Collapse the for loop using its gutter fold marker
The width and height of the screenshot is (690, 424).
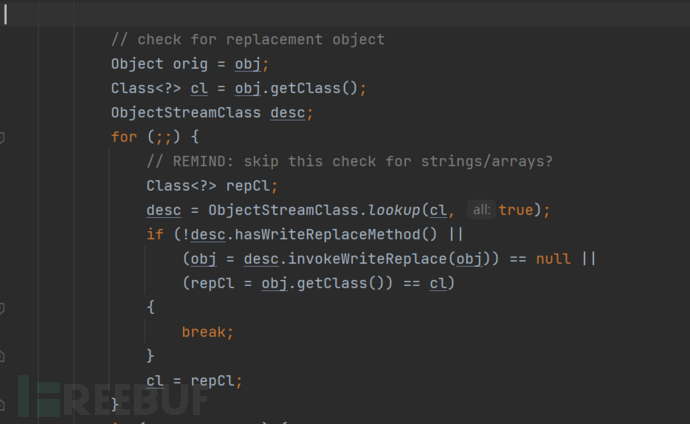click(x=3, y=137)
